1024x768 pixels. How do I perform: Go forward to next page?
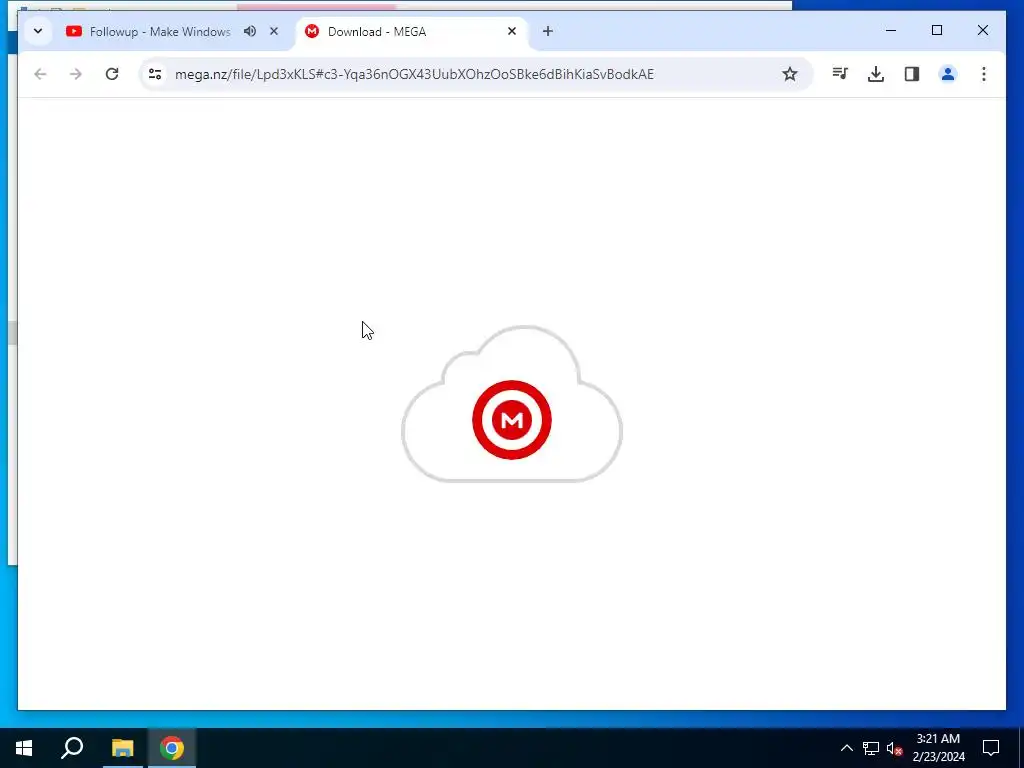point(76,74)
